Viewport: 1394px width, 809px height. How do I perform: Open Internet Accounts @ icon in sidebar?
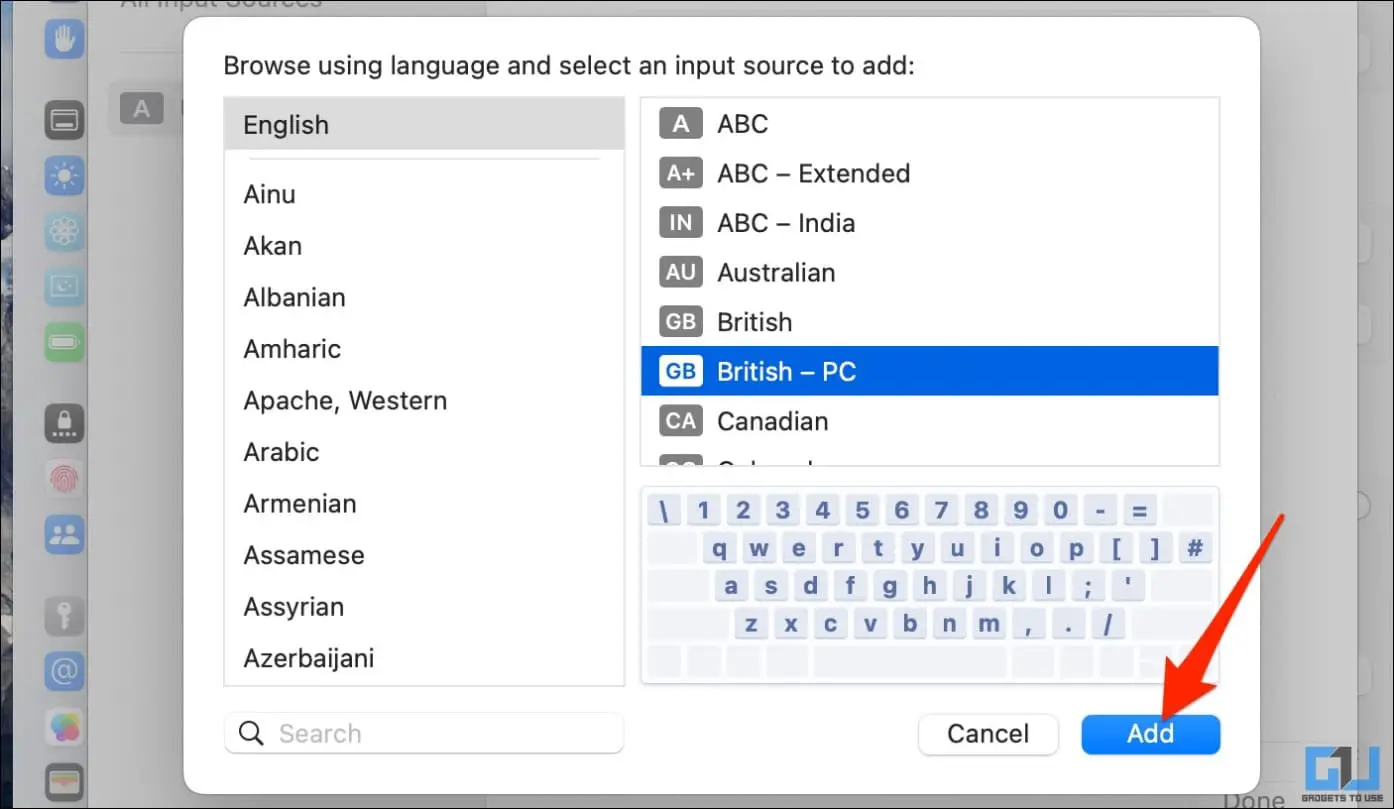64,672
